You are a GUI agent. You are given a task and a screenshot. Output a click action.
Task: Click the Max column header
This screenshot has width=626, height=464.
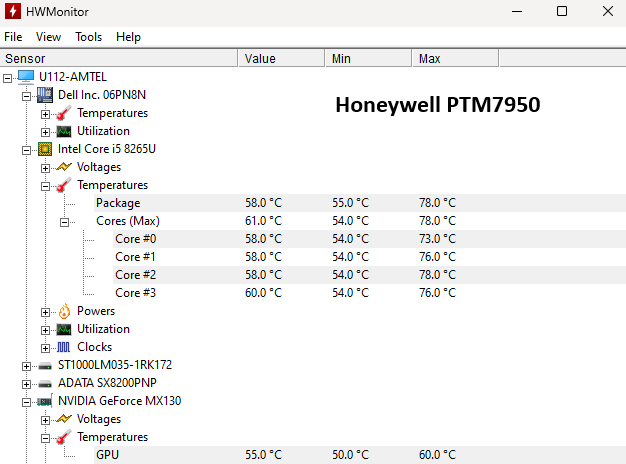(430, 59)
